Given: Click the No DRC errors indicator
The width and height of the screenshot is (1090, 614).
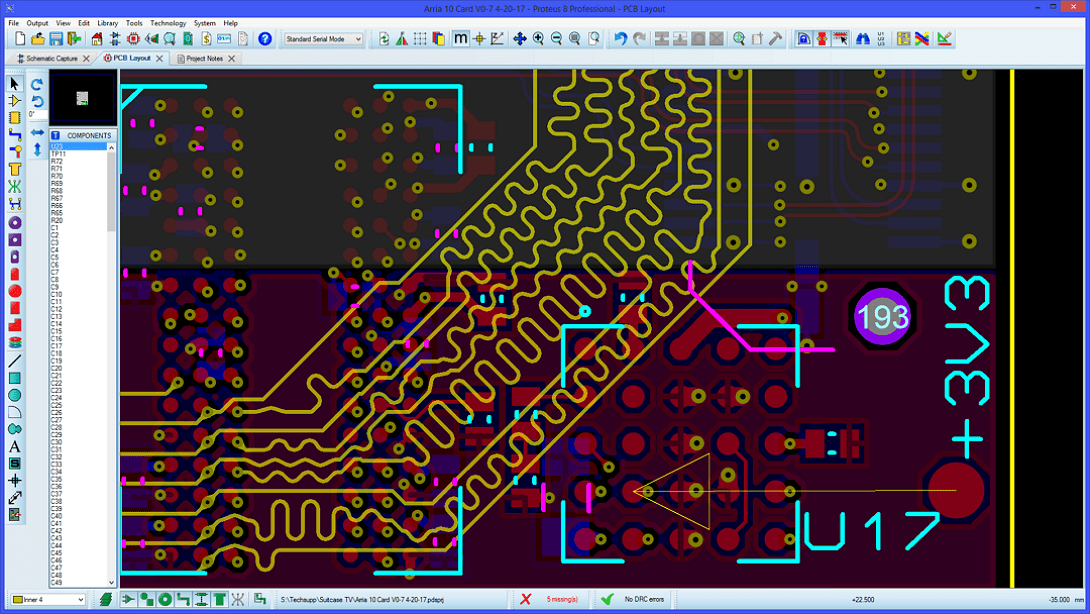Looking at the screenshot, I should (645, 599).
